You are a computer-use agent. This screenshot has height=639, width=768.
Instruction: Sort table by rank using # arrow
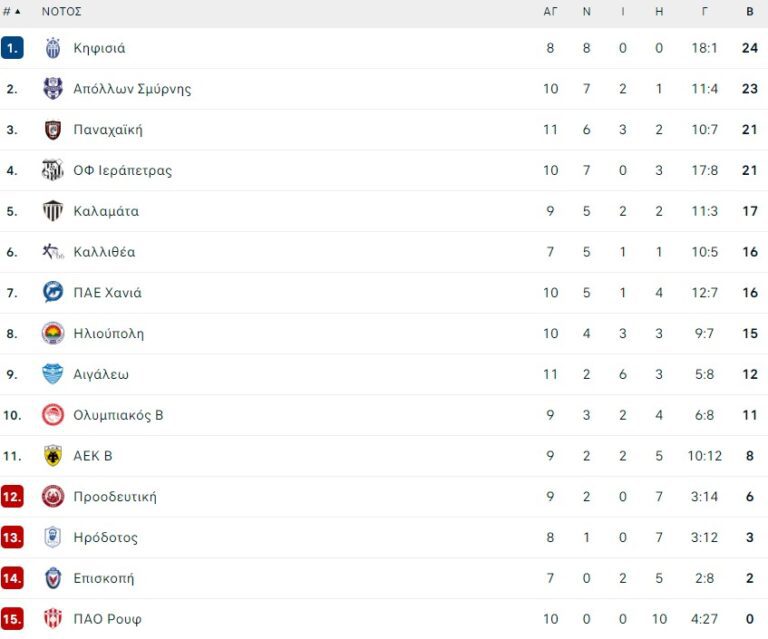click(12, 12)
